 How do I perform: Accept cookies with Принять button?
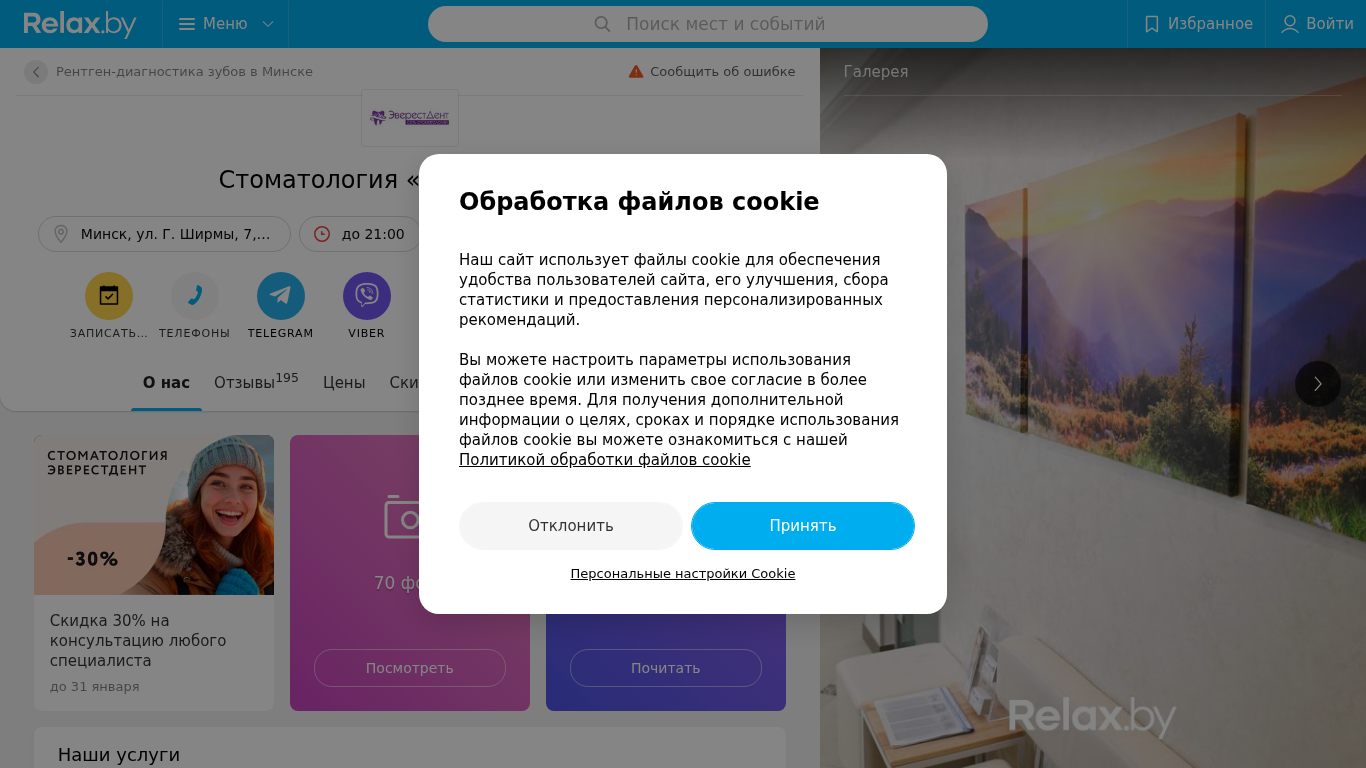pos(803,526)
